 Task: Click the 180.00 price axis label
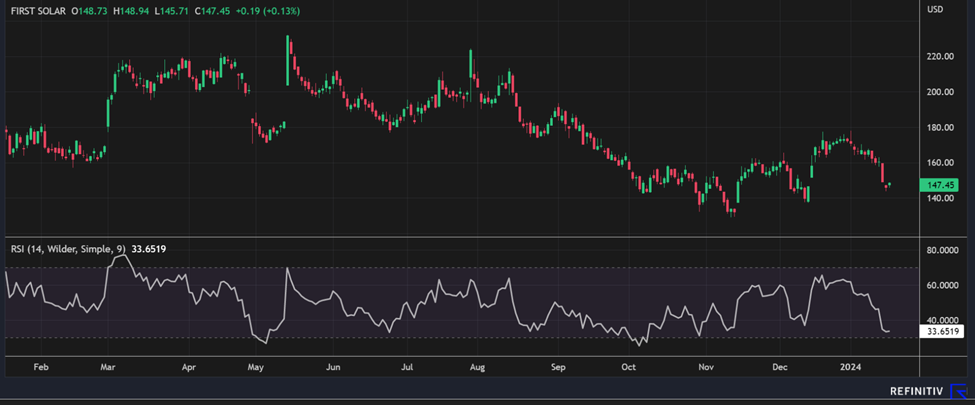pyautogui.click(x=941, y=128)
